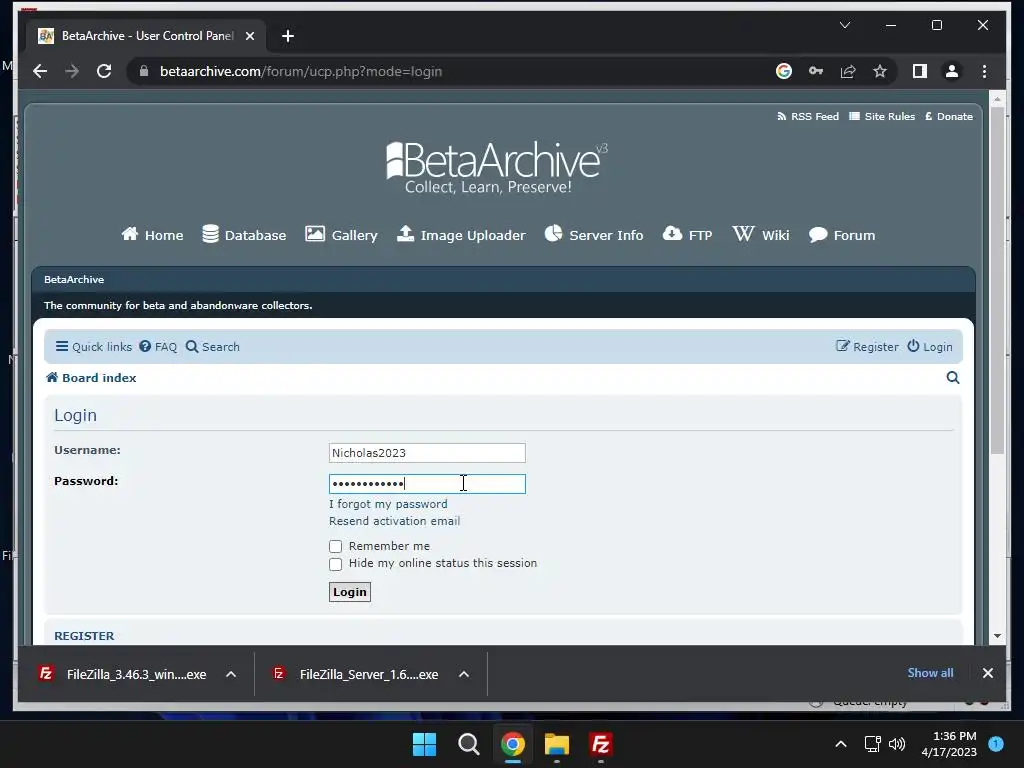Click the magnifier search icon beside Board index

[953, 377]
